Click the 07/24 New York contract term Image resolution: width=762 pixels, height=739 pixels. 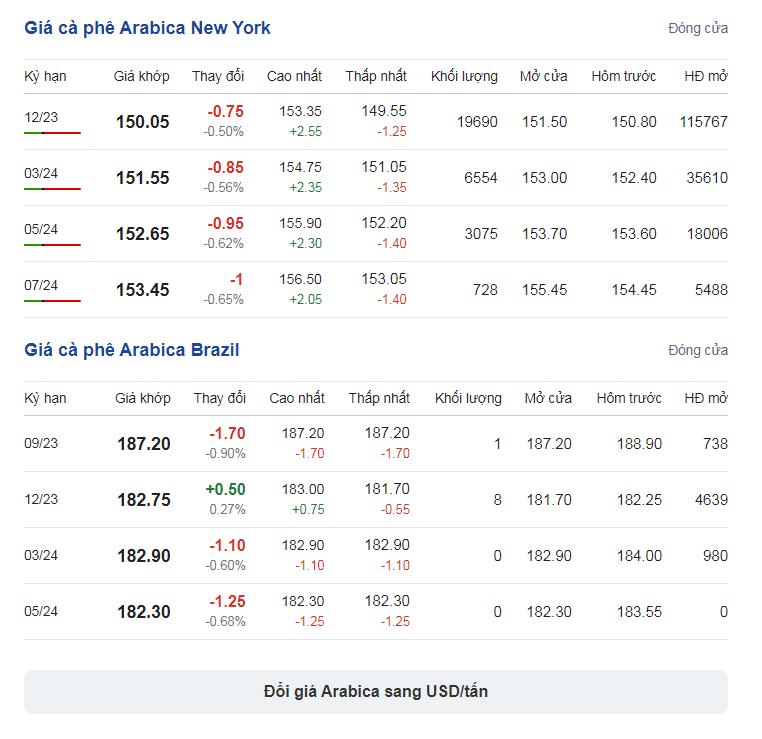tap(41, 286)
